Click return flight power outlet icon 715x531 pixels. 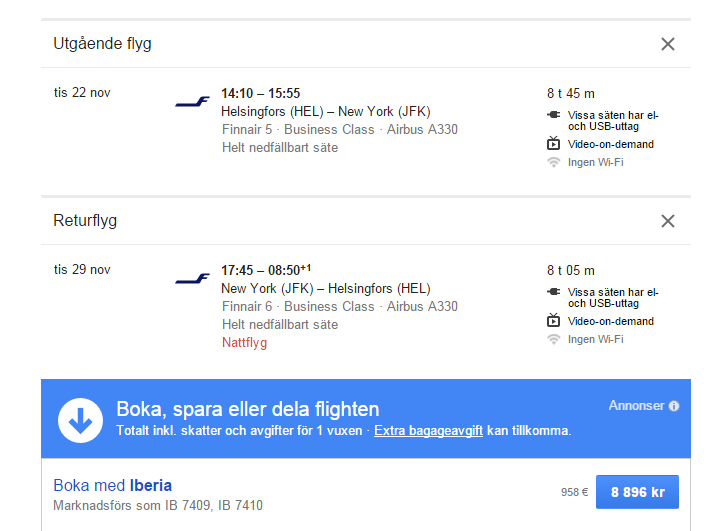pos(553,292)
